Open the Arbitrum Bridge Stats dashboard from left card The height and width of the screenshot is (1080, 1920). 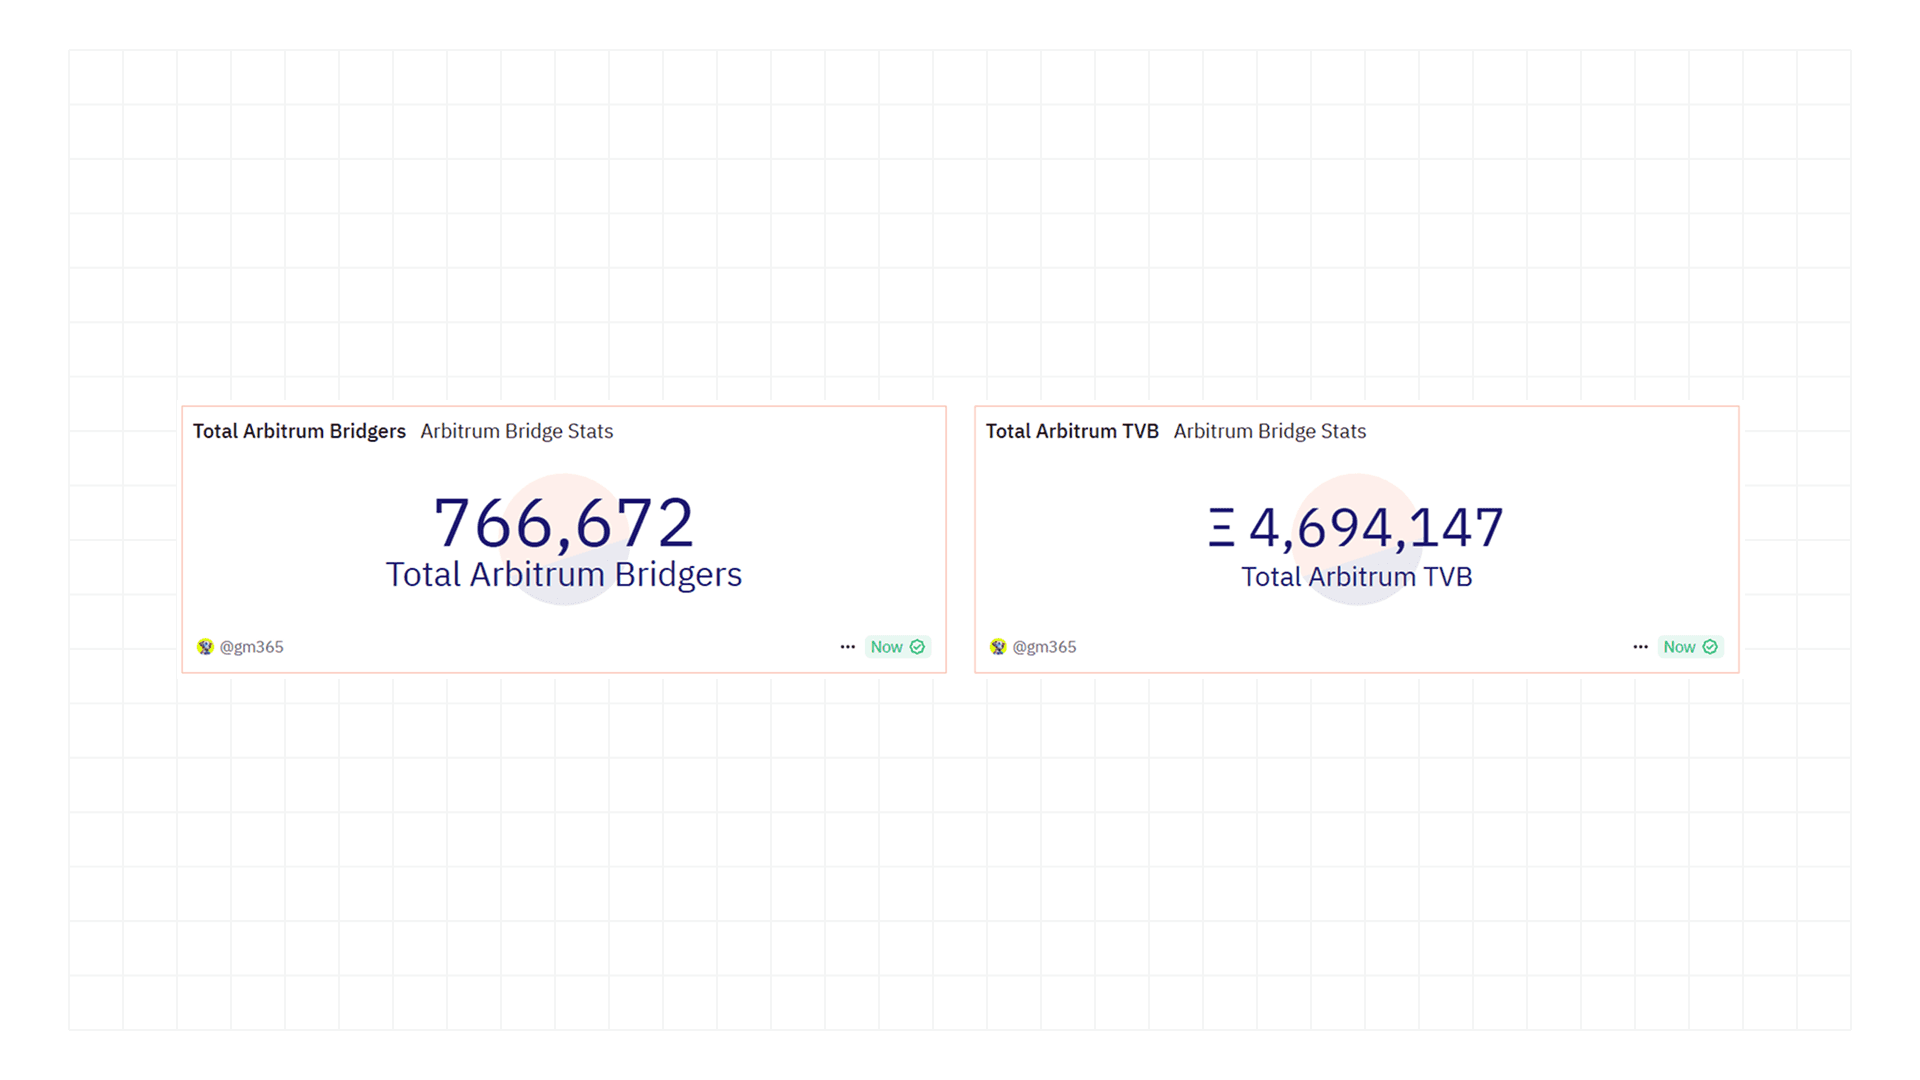click(x=516, y=431)
